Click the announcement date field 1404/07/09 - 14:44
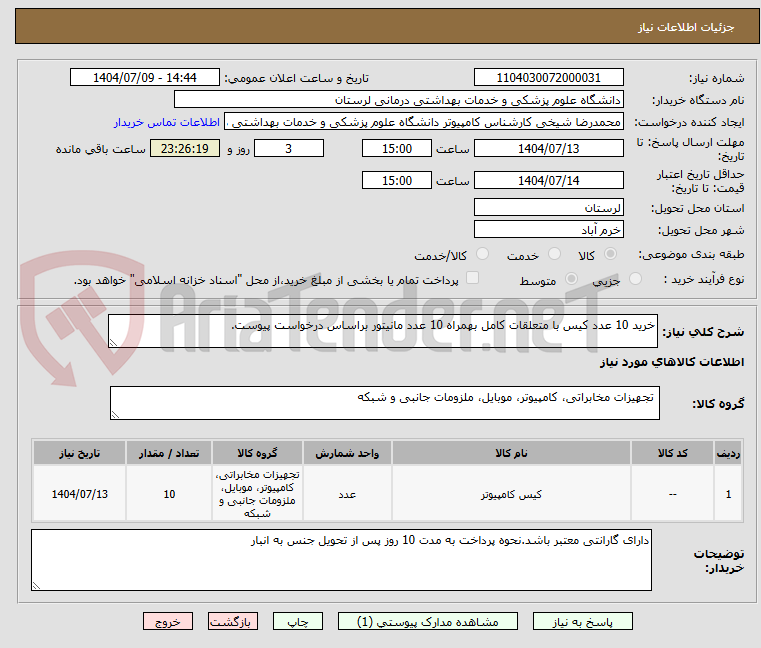 tap(145, 78)
